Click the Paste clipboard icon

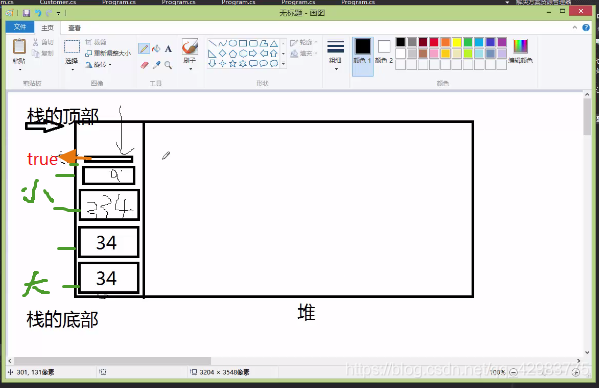19,46
